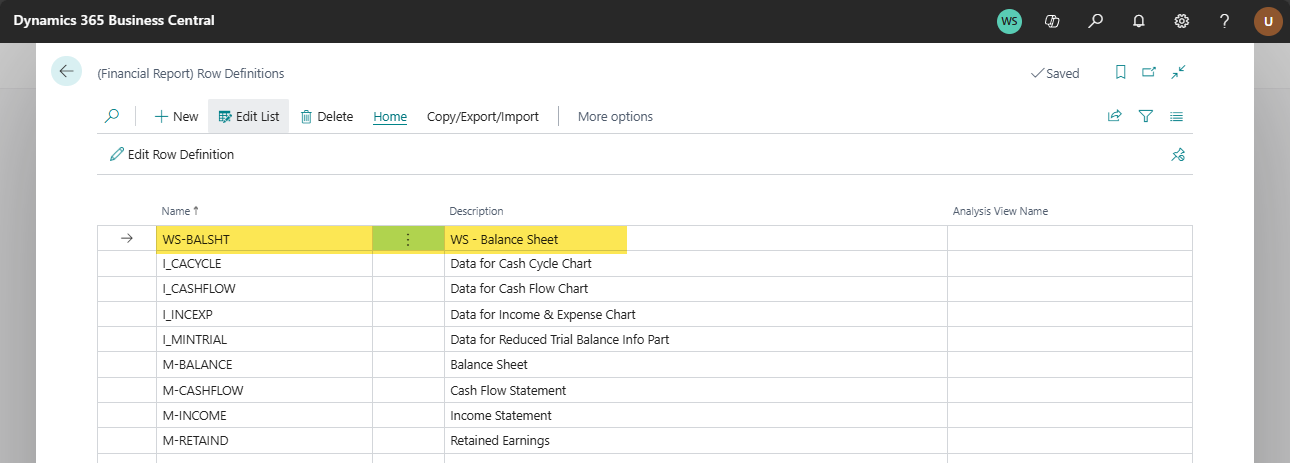This screenshot has width=1290, height=463.
Task: Select the WS-BALSHT name cell
Action: click(265, 239)
